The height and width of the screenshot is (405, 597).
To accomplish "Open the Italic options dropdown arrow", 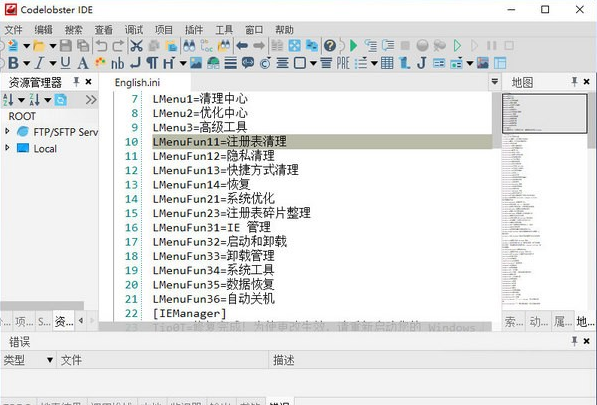I will coord(53,63).
